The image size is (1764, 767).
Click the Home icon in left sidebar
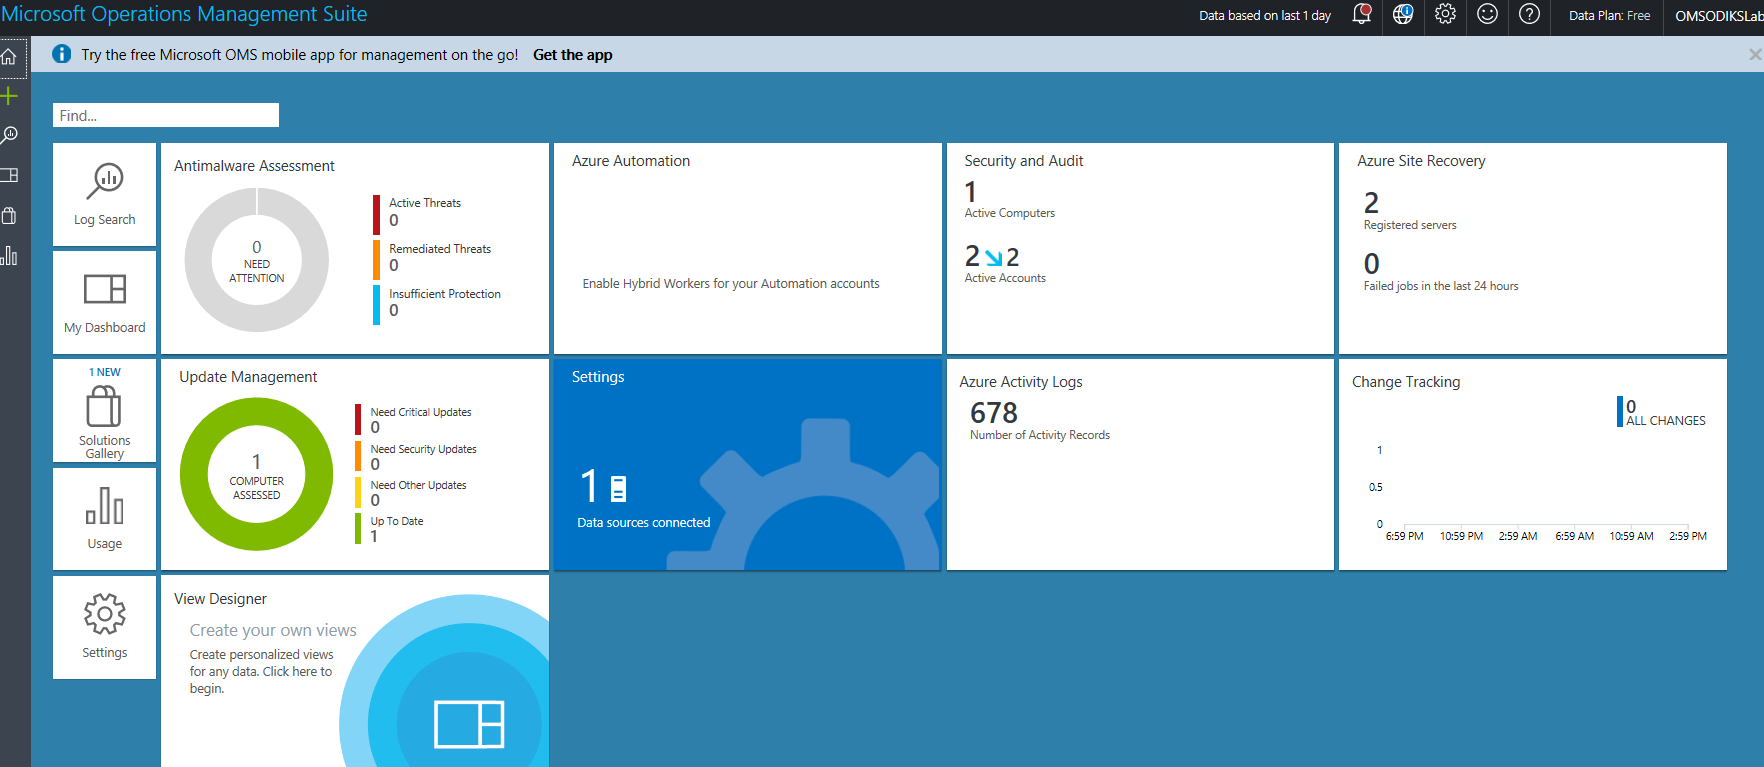9,56
